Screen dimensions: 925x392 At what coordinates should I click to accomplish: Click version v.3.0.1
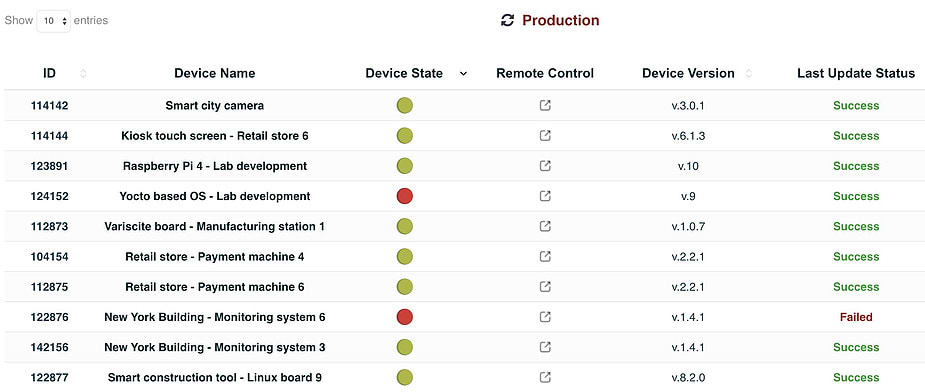[x=688, y=106]
